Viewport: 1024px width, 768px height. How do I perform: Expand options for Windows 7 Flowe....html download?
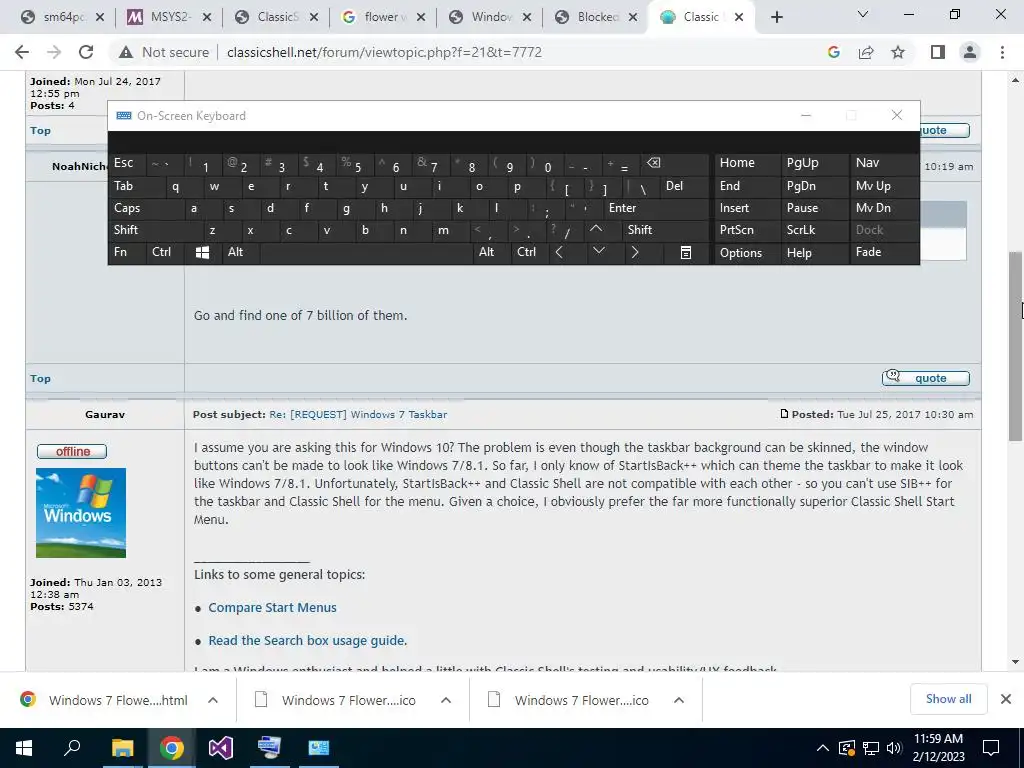[x=213, y=700]
